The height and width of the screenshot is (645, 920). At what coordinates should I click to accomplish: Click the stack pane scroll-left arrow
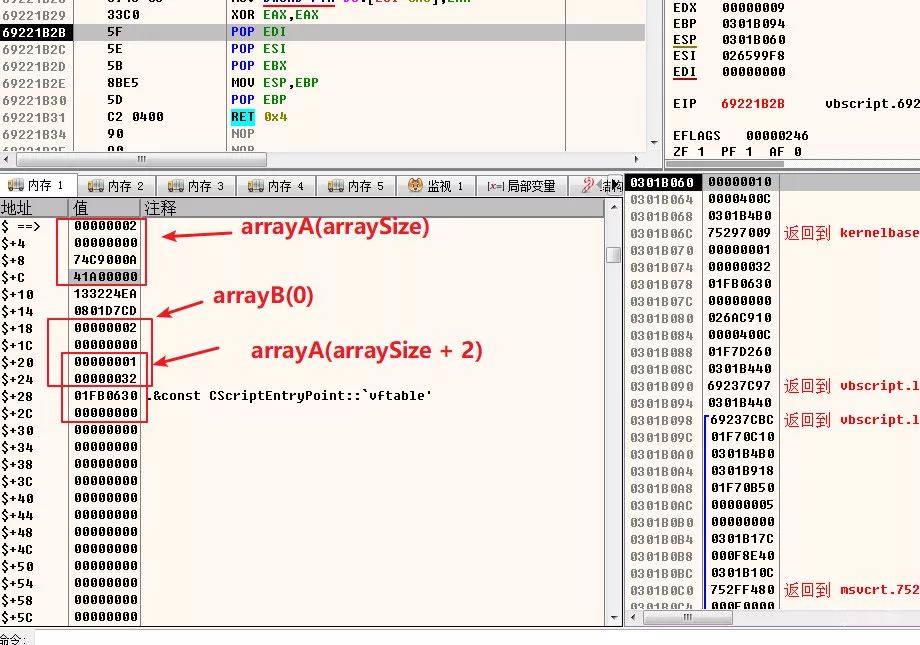pos(633,617)
